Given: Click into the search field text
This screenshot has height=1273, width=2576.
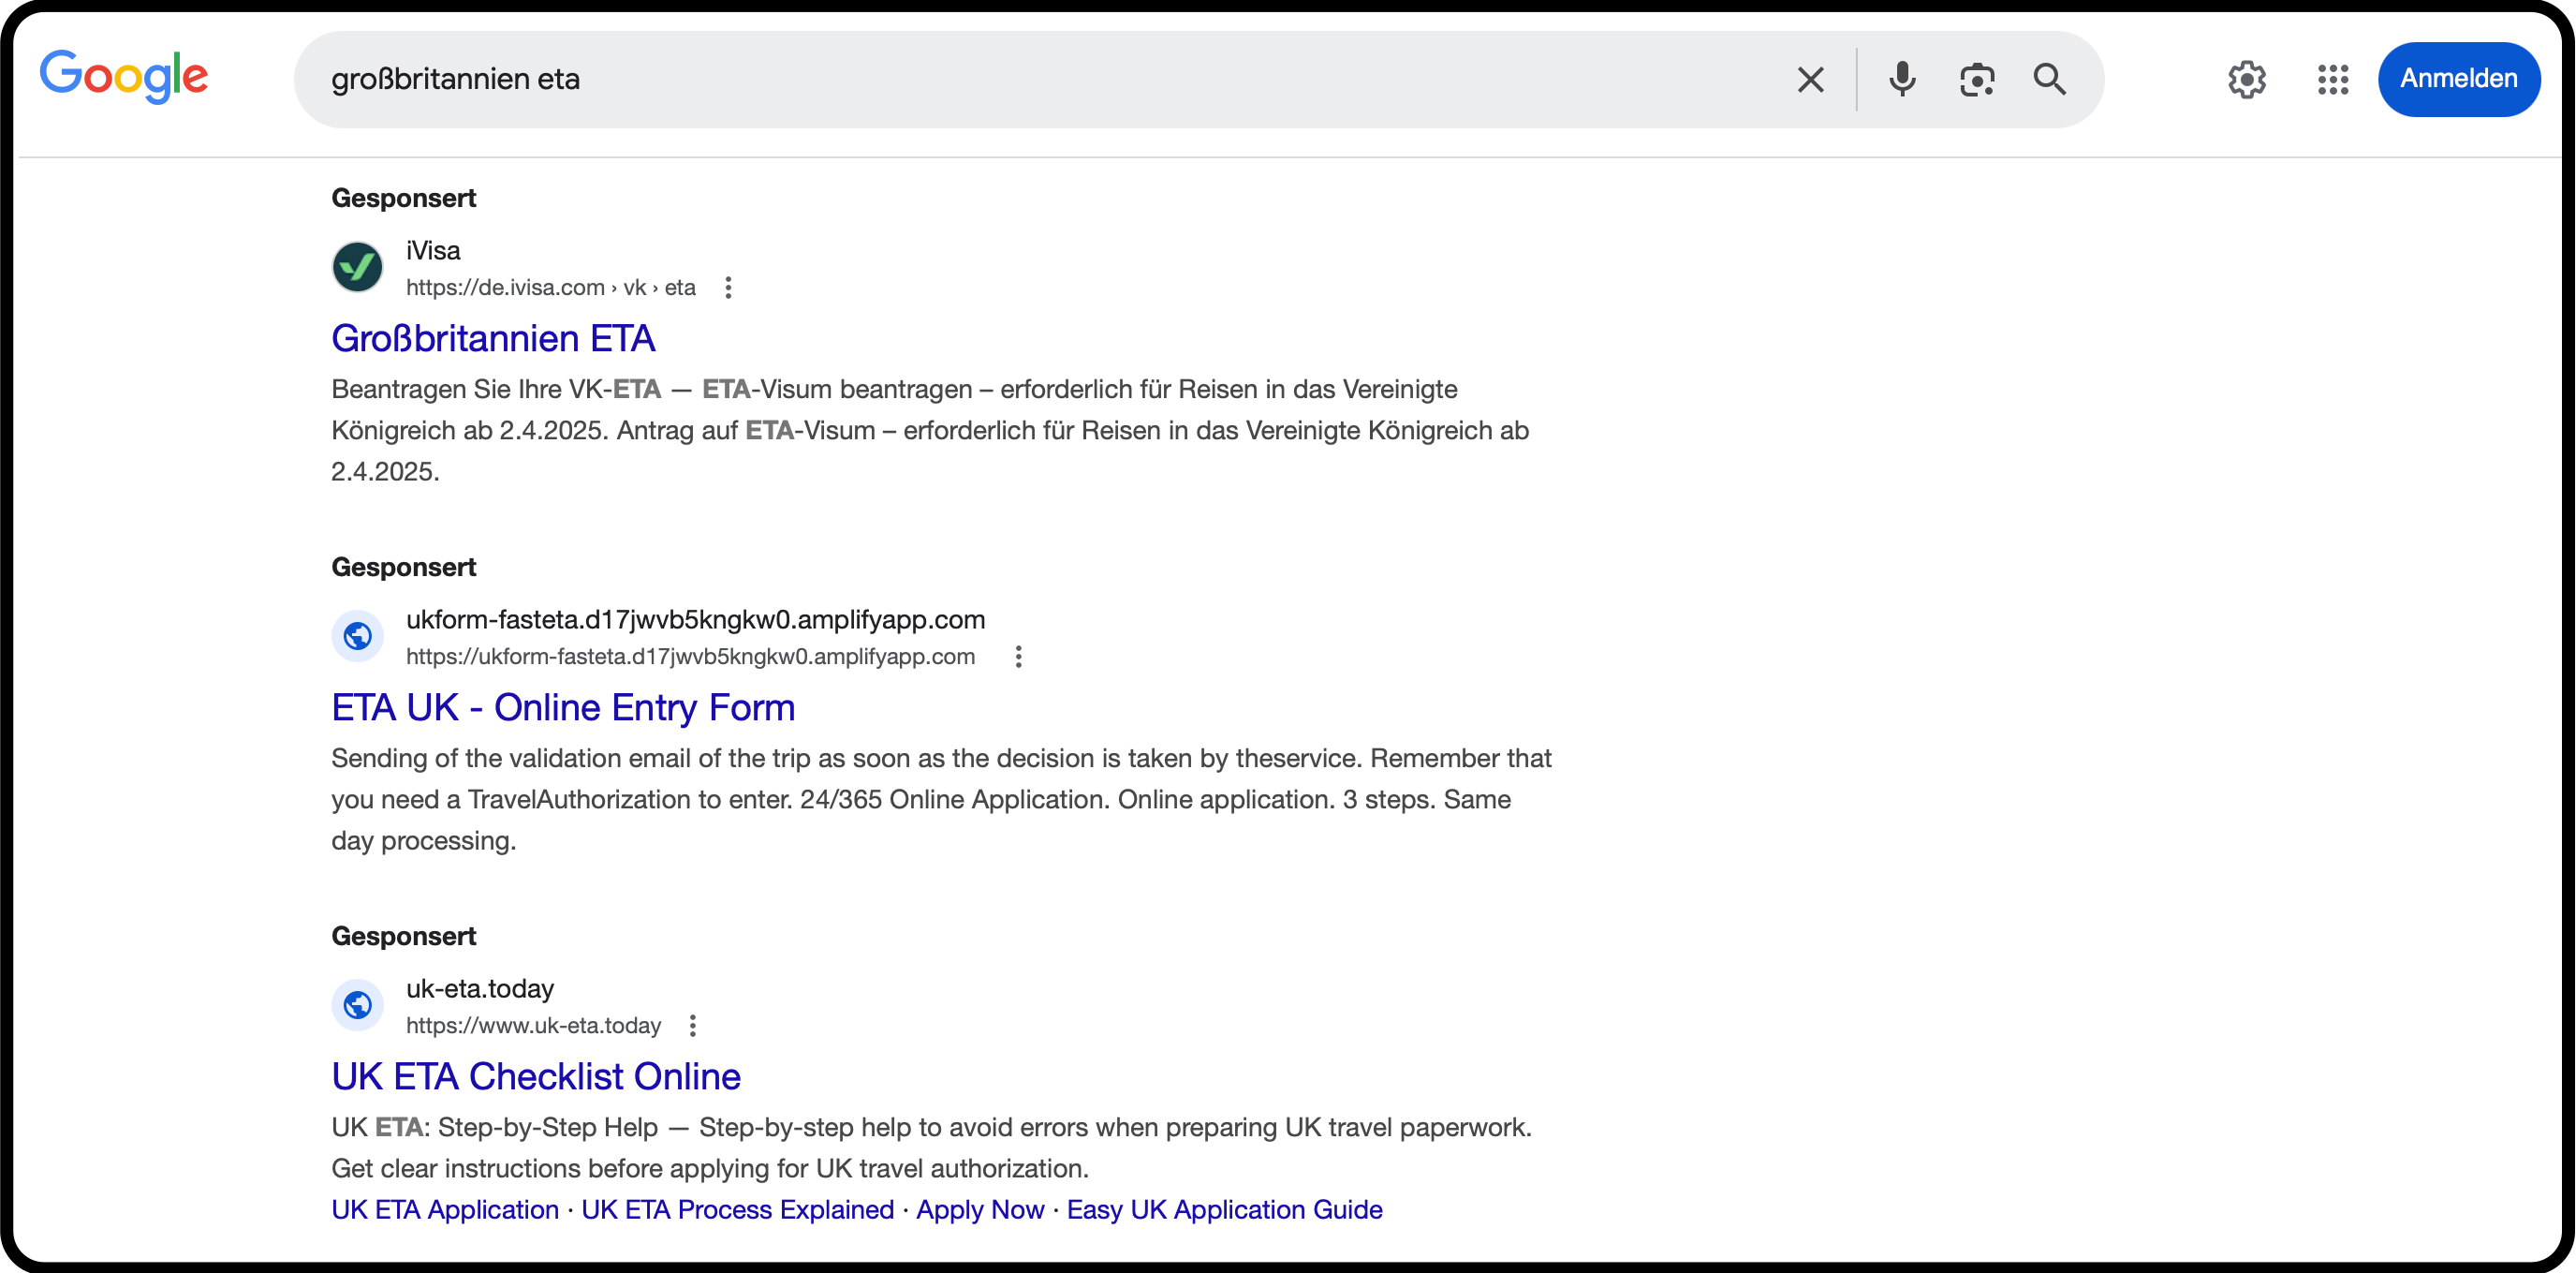Looking at the screenshot, I should click(x=455, y=79).
